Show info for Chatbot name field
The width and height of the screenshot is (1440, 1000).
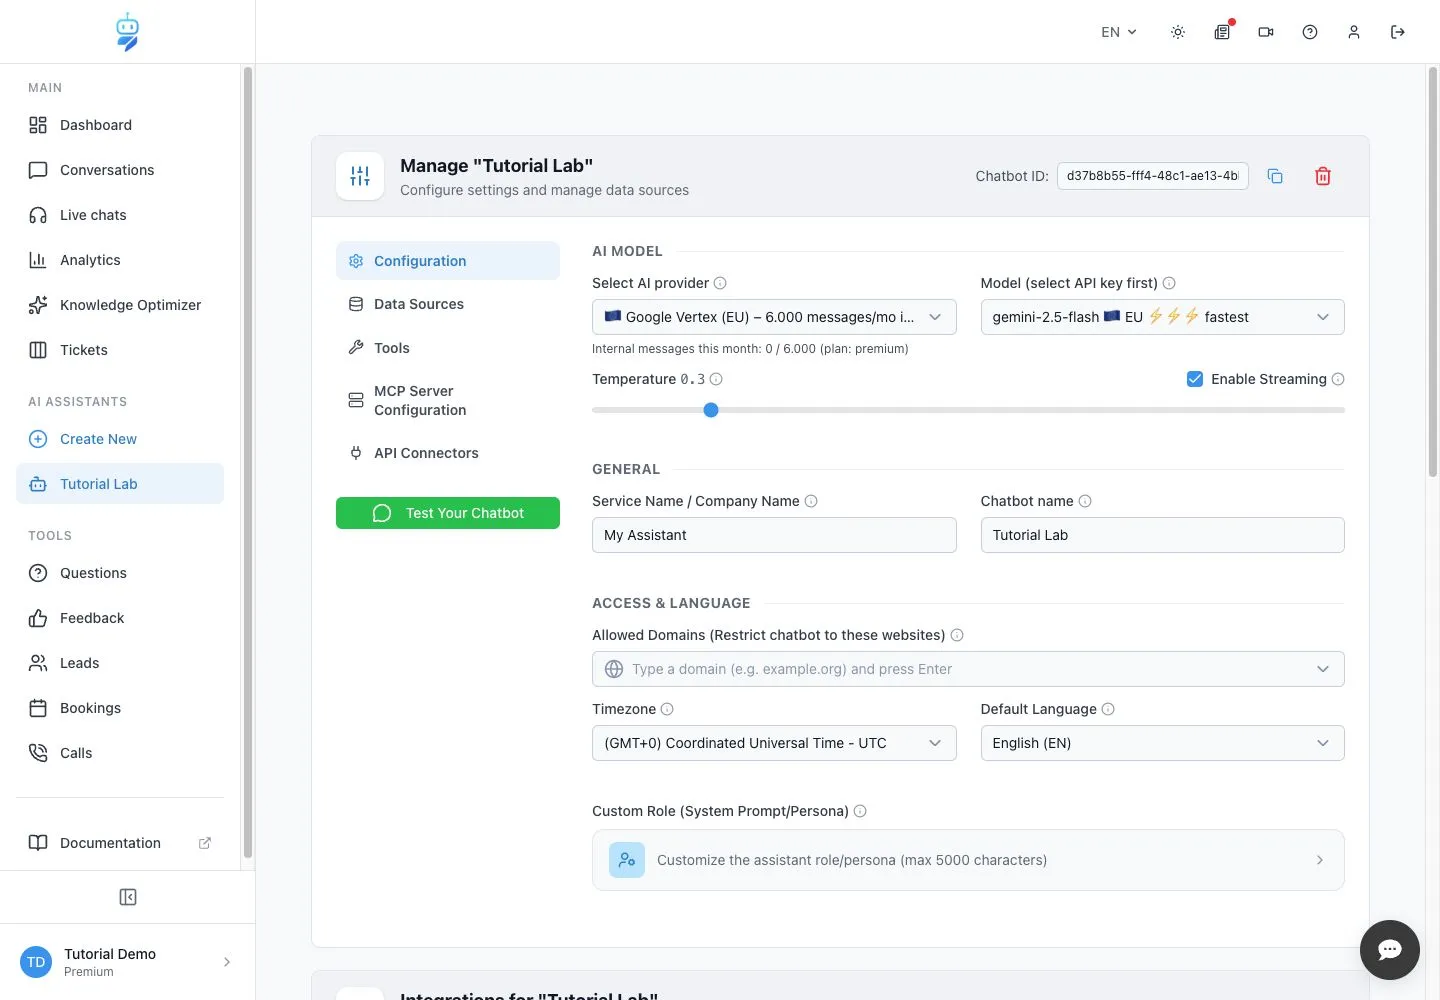click(x=1085, y=501)
